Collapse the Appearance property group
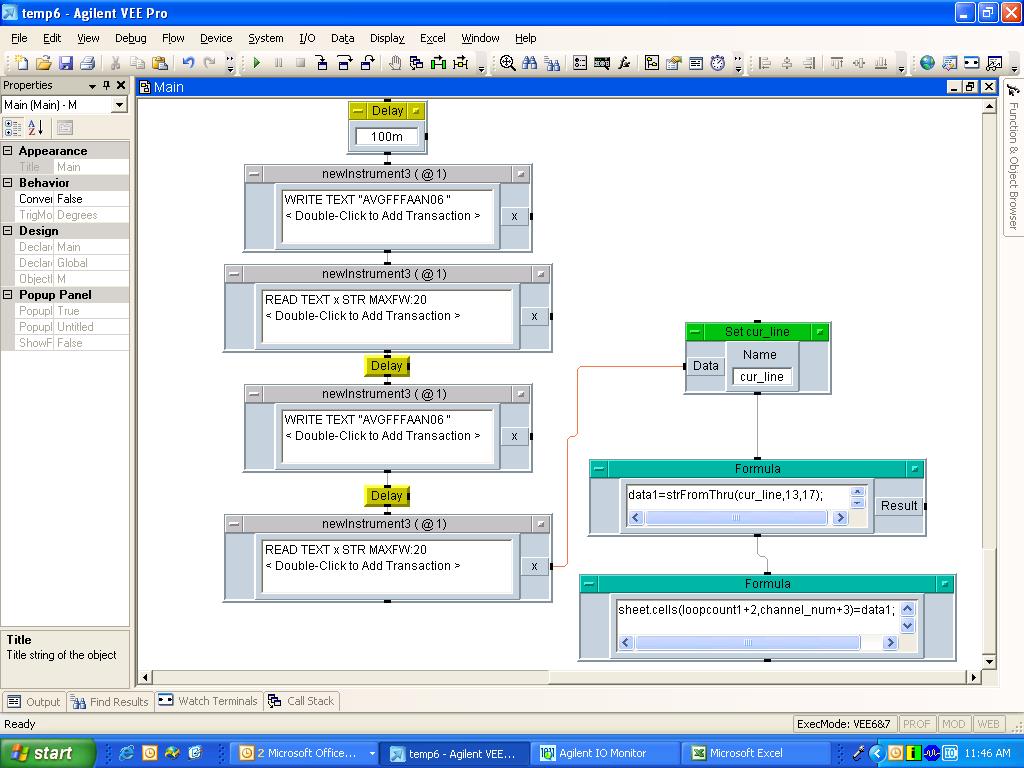Screen dimensions: 1024x768 [8, 151]
